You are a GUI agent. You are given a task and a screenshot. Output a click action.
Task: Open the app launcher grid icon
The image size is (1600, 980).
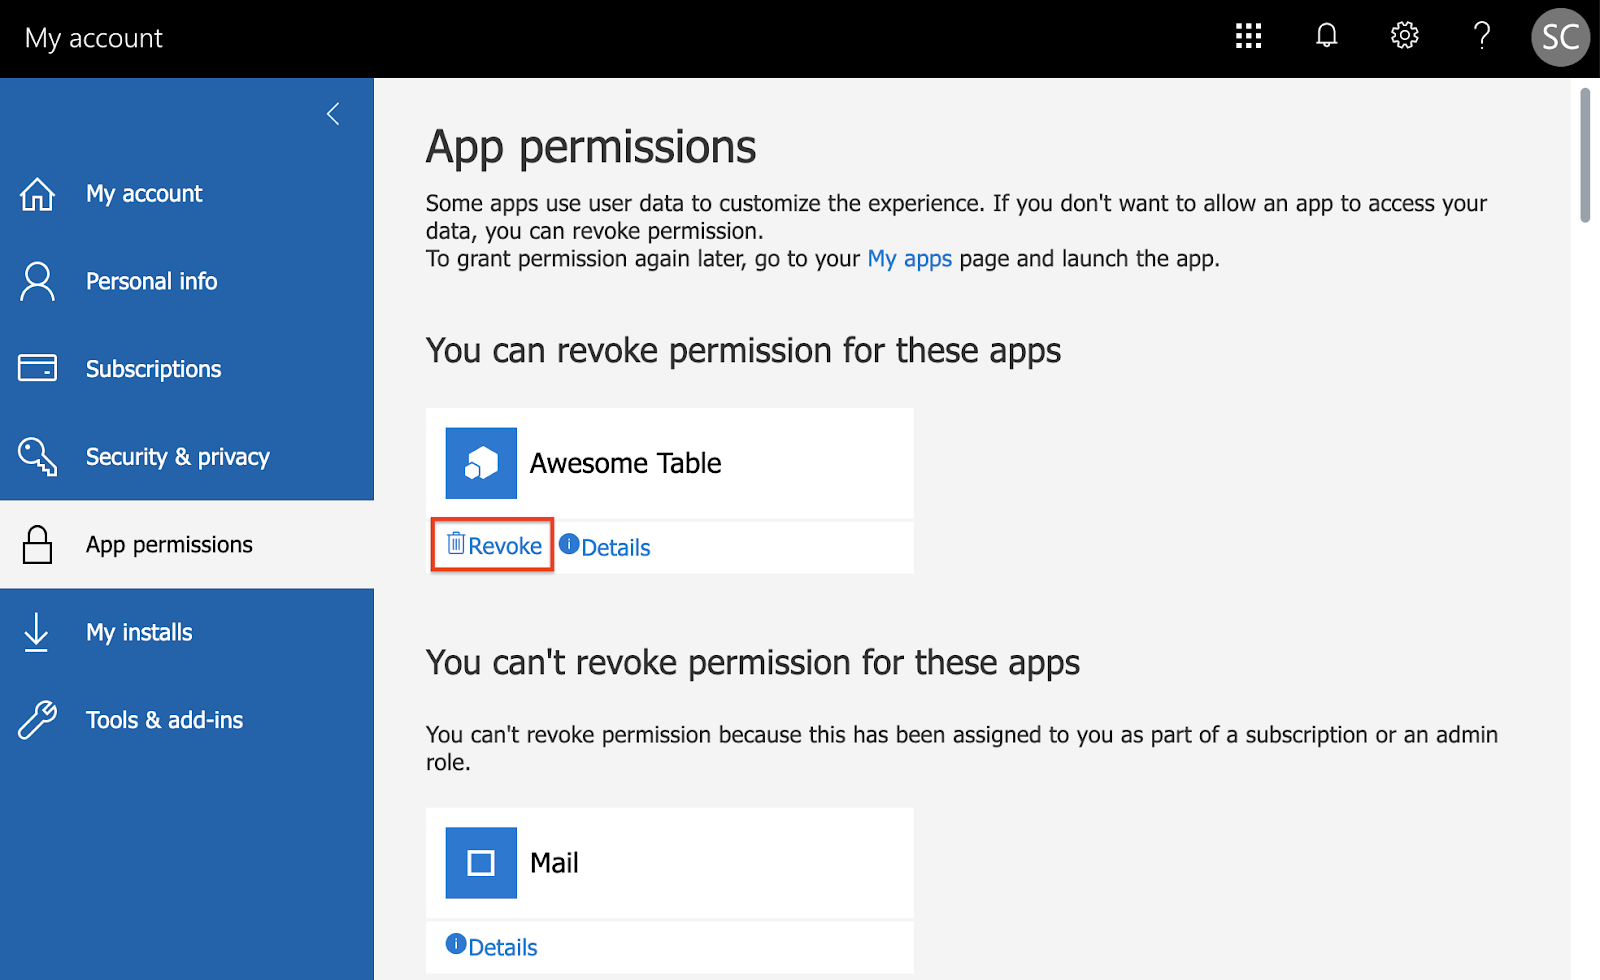coord(1248,36)
